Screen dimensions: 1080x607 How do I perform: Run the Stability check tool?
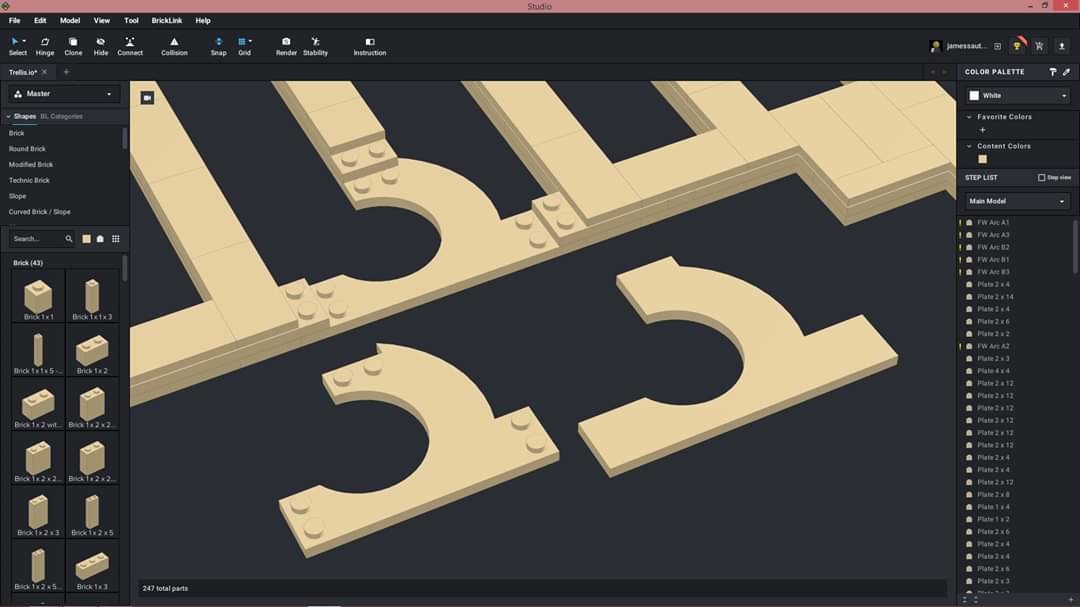click(x=315, y=46)
